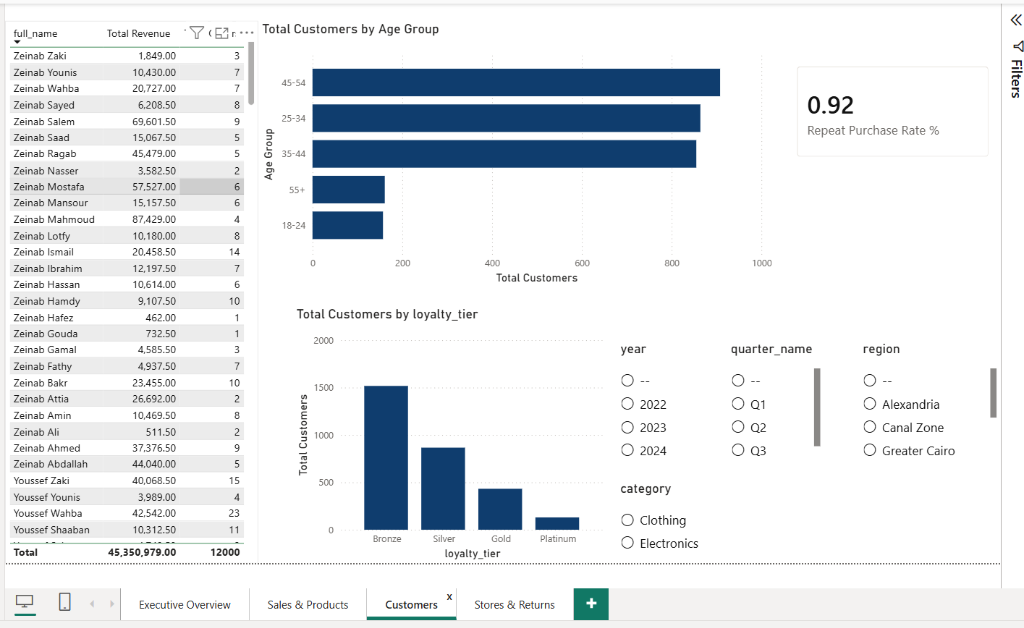This screenshot has height=628, width=1024.
Task: Select year 2023 in slicer
Action: pos(628,427)
